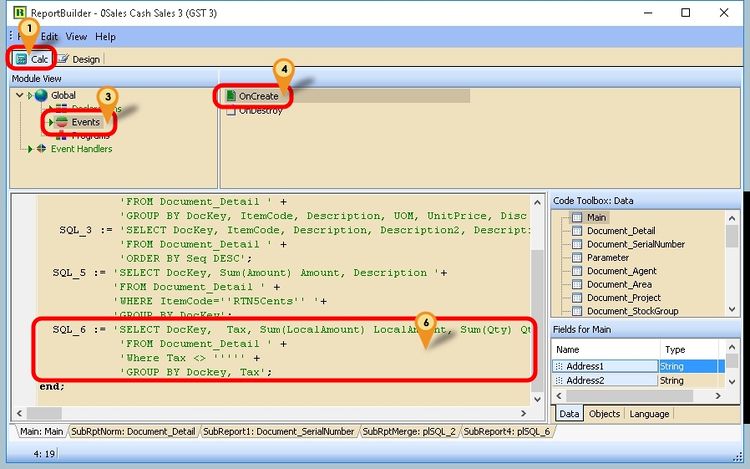Place cursor on SQL_5 SELECT line
Image resolution: width=750 pixels, height=469 pixels.
tap(250, 273)
